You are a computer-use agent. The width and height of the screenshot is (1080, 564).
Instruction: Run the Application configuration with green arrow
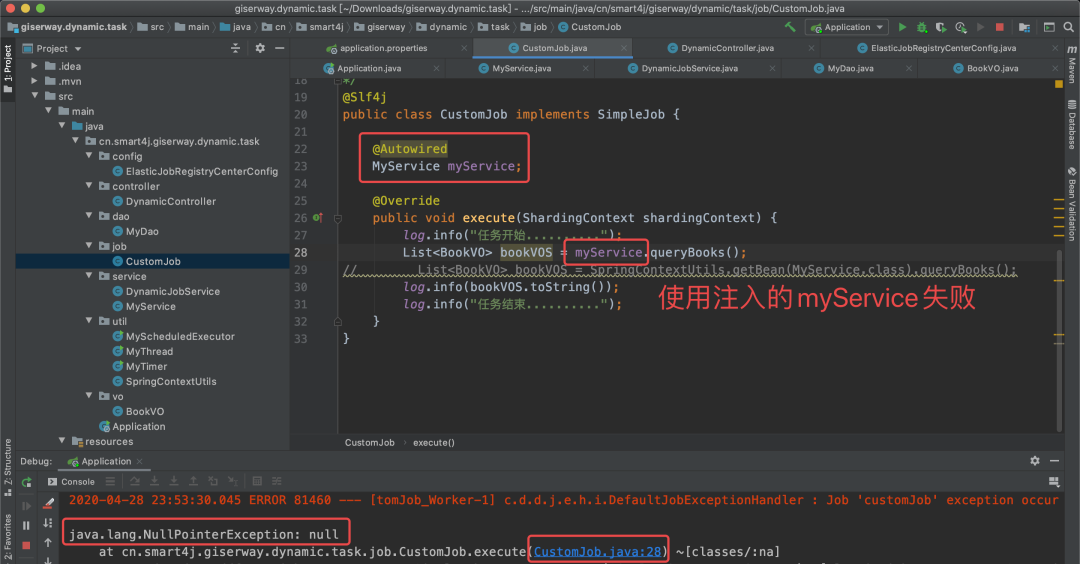point(902,27)
